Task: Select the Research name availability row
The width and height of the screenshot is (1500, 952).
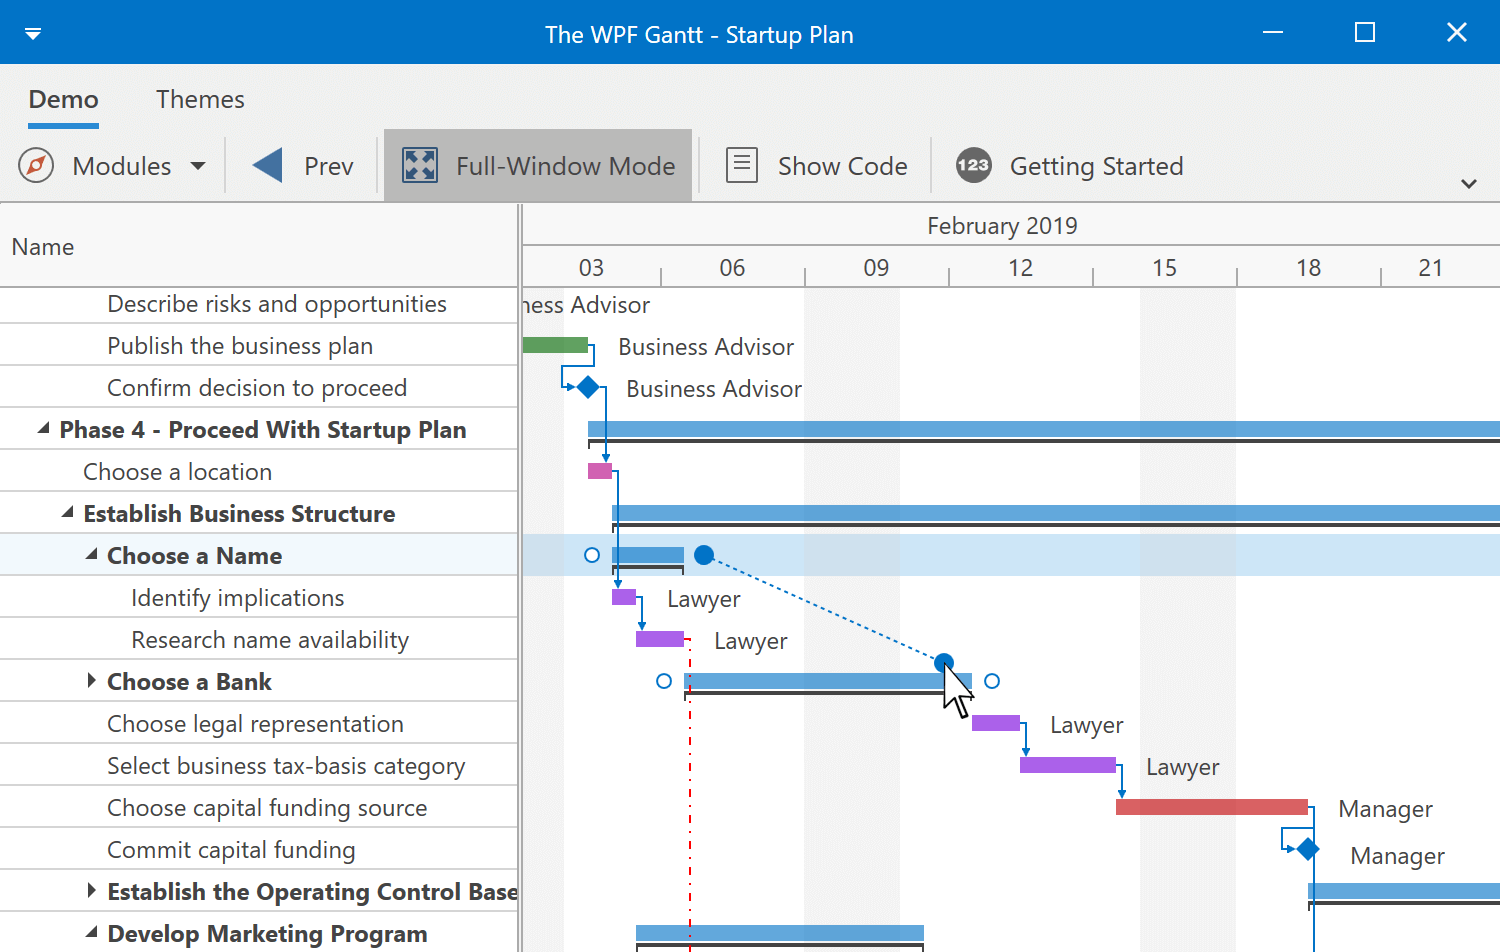Action: point(269,639)
